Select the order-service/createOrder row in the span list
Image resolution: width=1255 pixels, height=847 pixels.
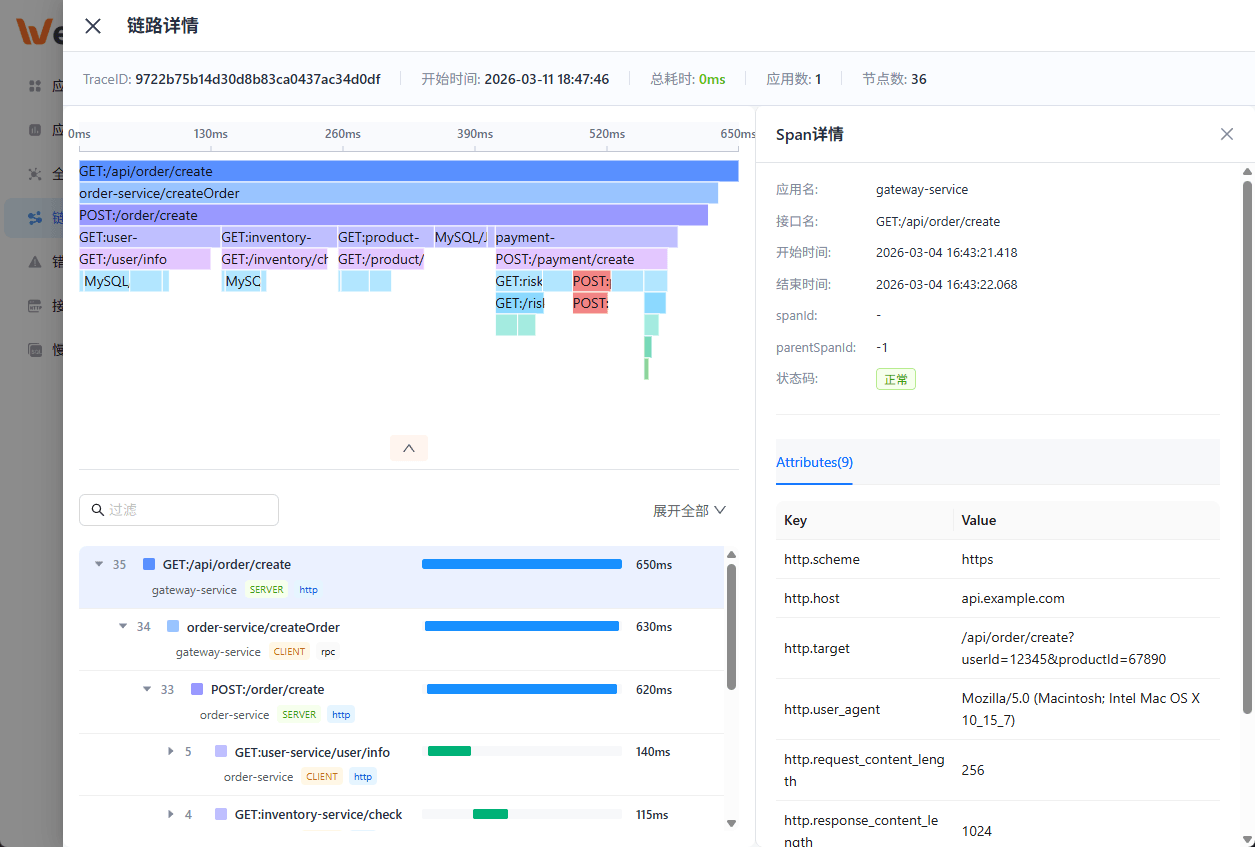(x=263, y=628)
